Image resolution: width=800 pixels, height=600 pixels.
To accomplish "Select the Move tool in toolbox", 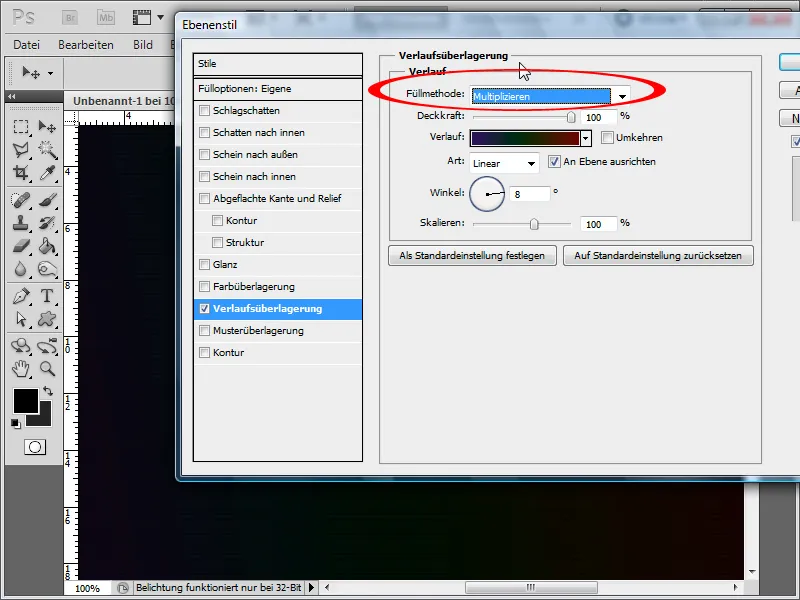I will coord(47,126).
